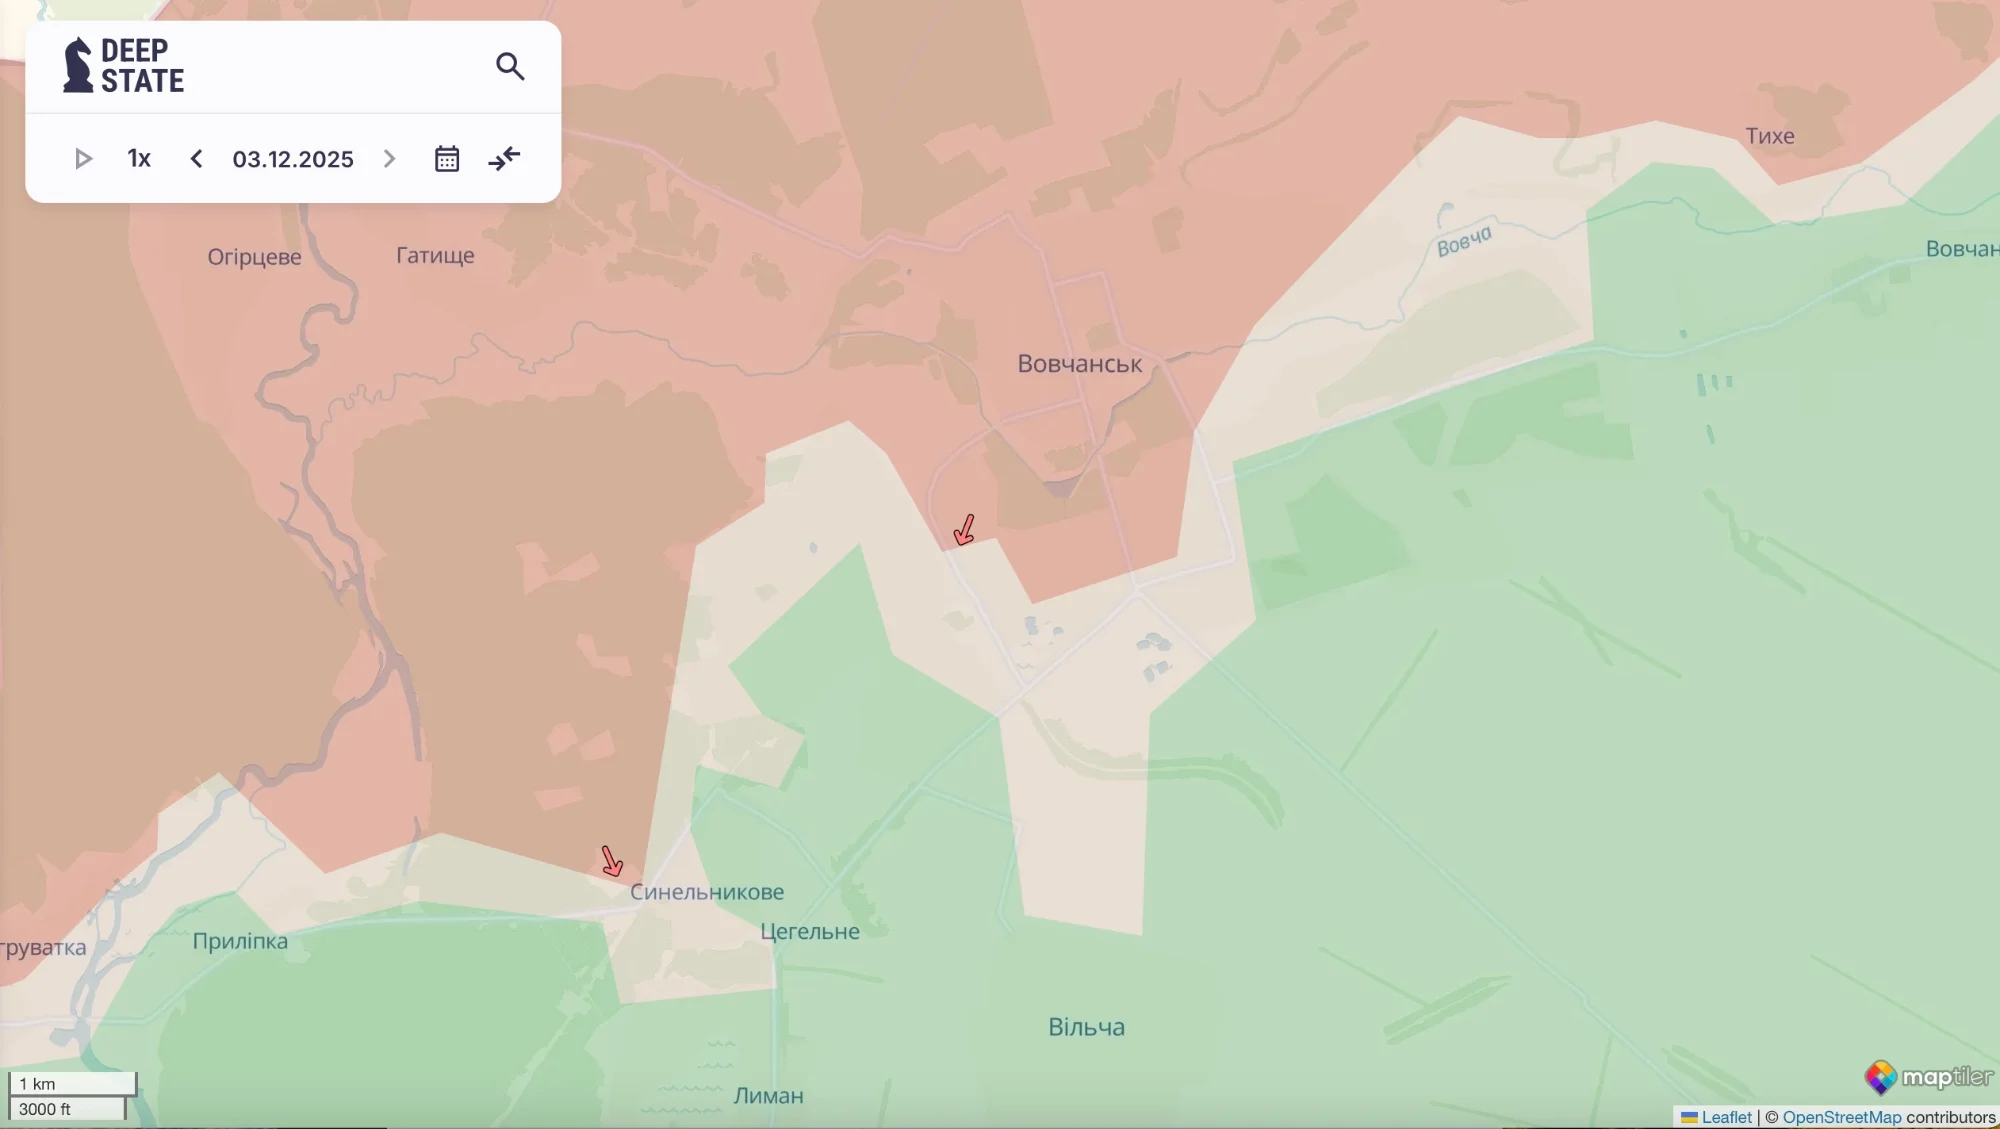Click the Огірцеве village label
This screenshot has height=1129, width=2000.
coord(254,257)
